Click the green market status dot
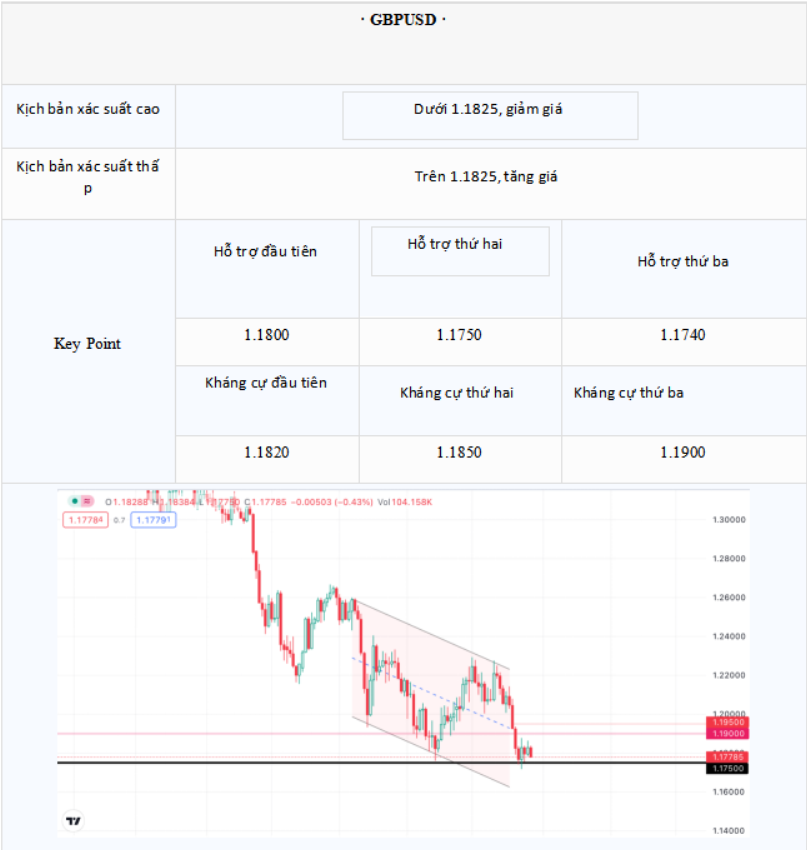The width and height of the screenshot is (807, 850). click(x=75, y=501)
